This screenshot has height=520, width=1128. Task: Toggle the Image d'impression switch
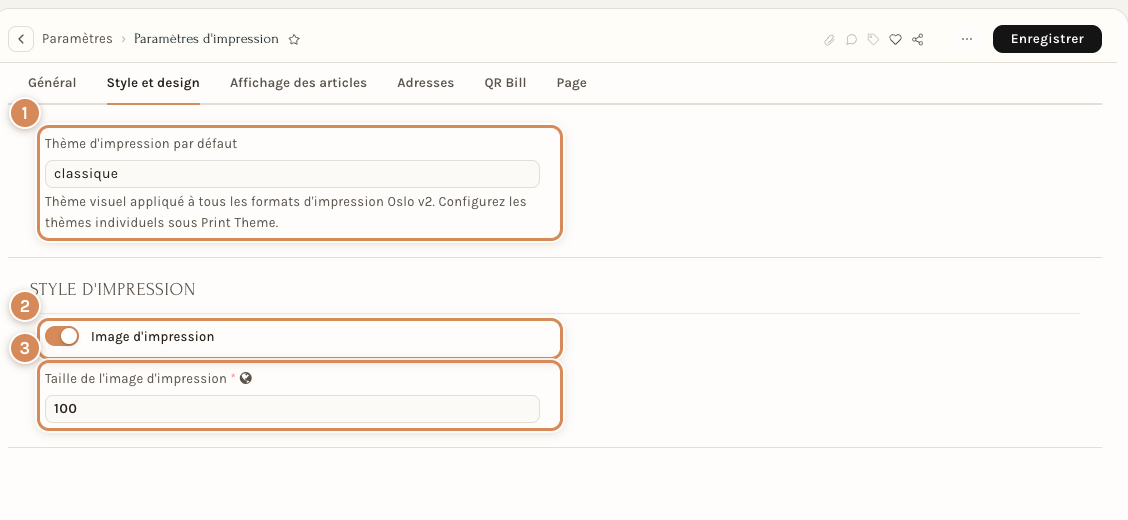pyautogui.click(x=62, y=336)
